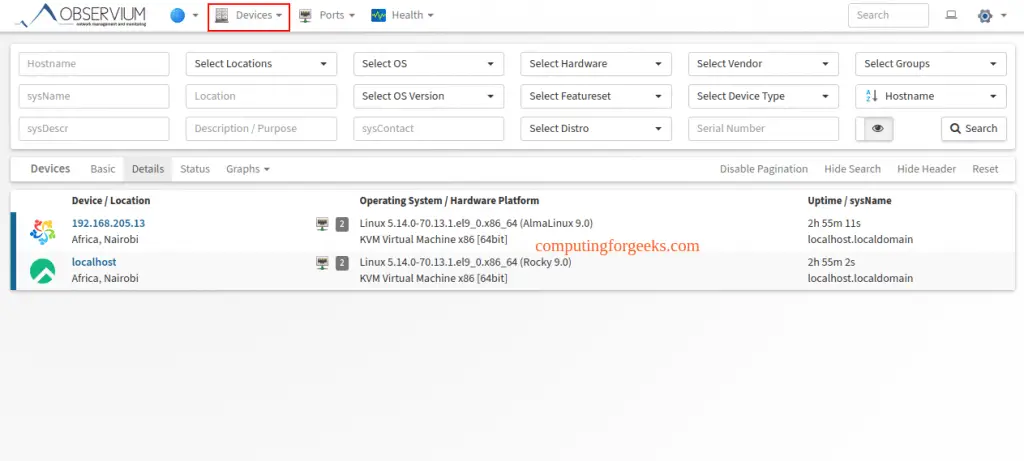Click the Serial Number field
Image resolution: width=1024 pixels, height=461 pixels.
click(x=763, y=129)
